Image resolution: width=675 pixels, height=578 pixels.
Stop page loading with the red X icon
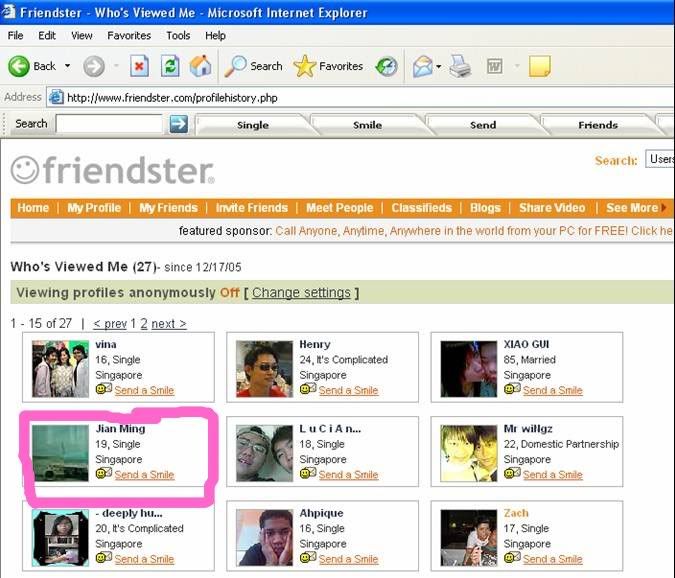pyautogui.click(x=139, y=66)
